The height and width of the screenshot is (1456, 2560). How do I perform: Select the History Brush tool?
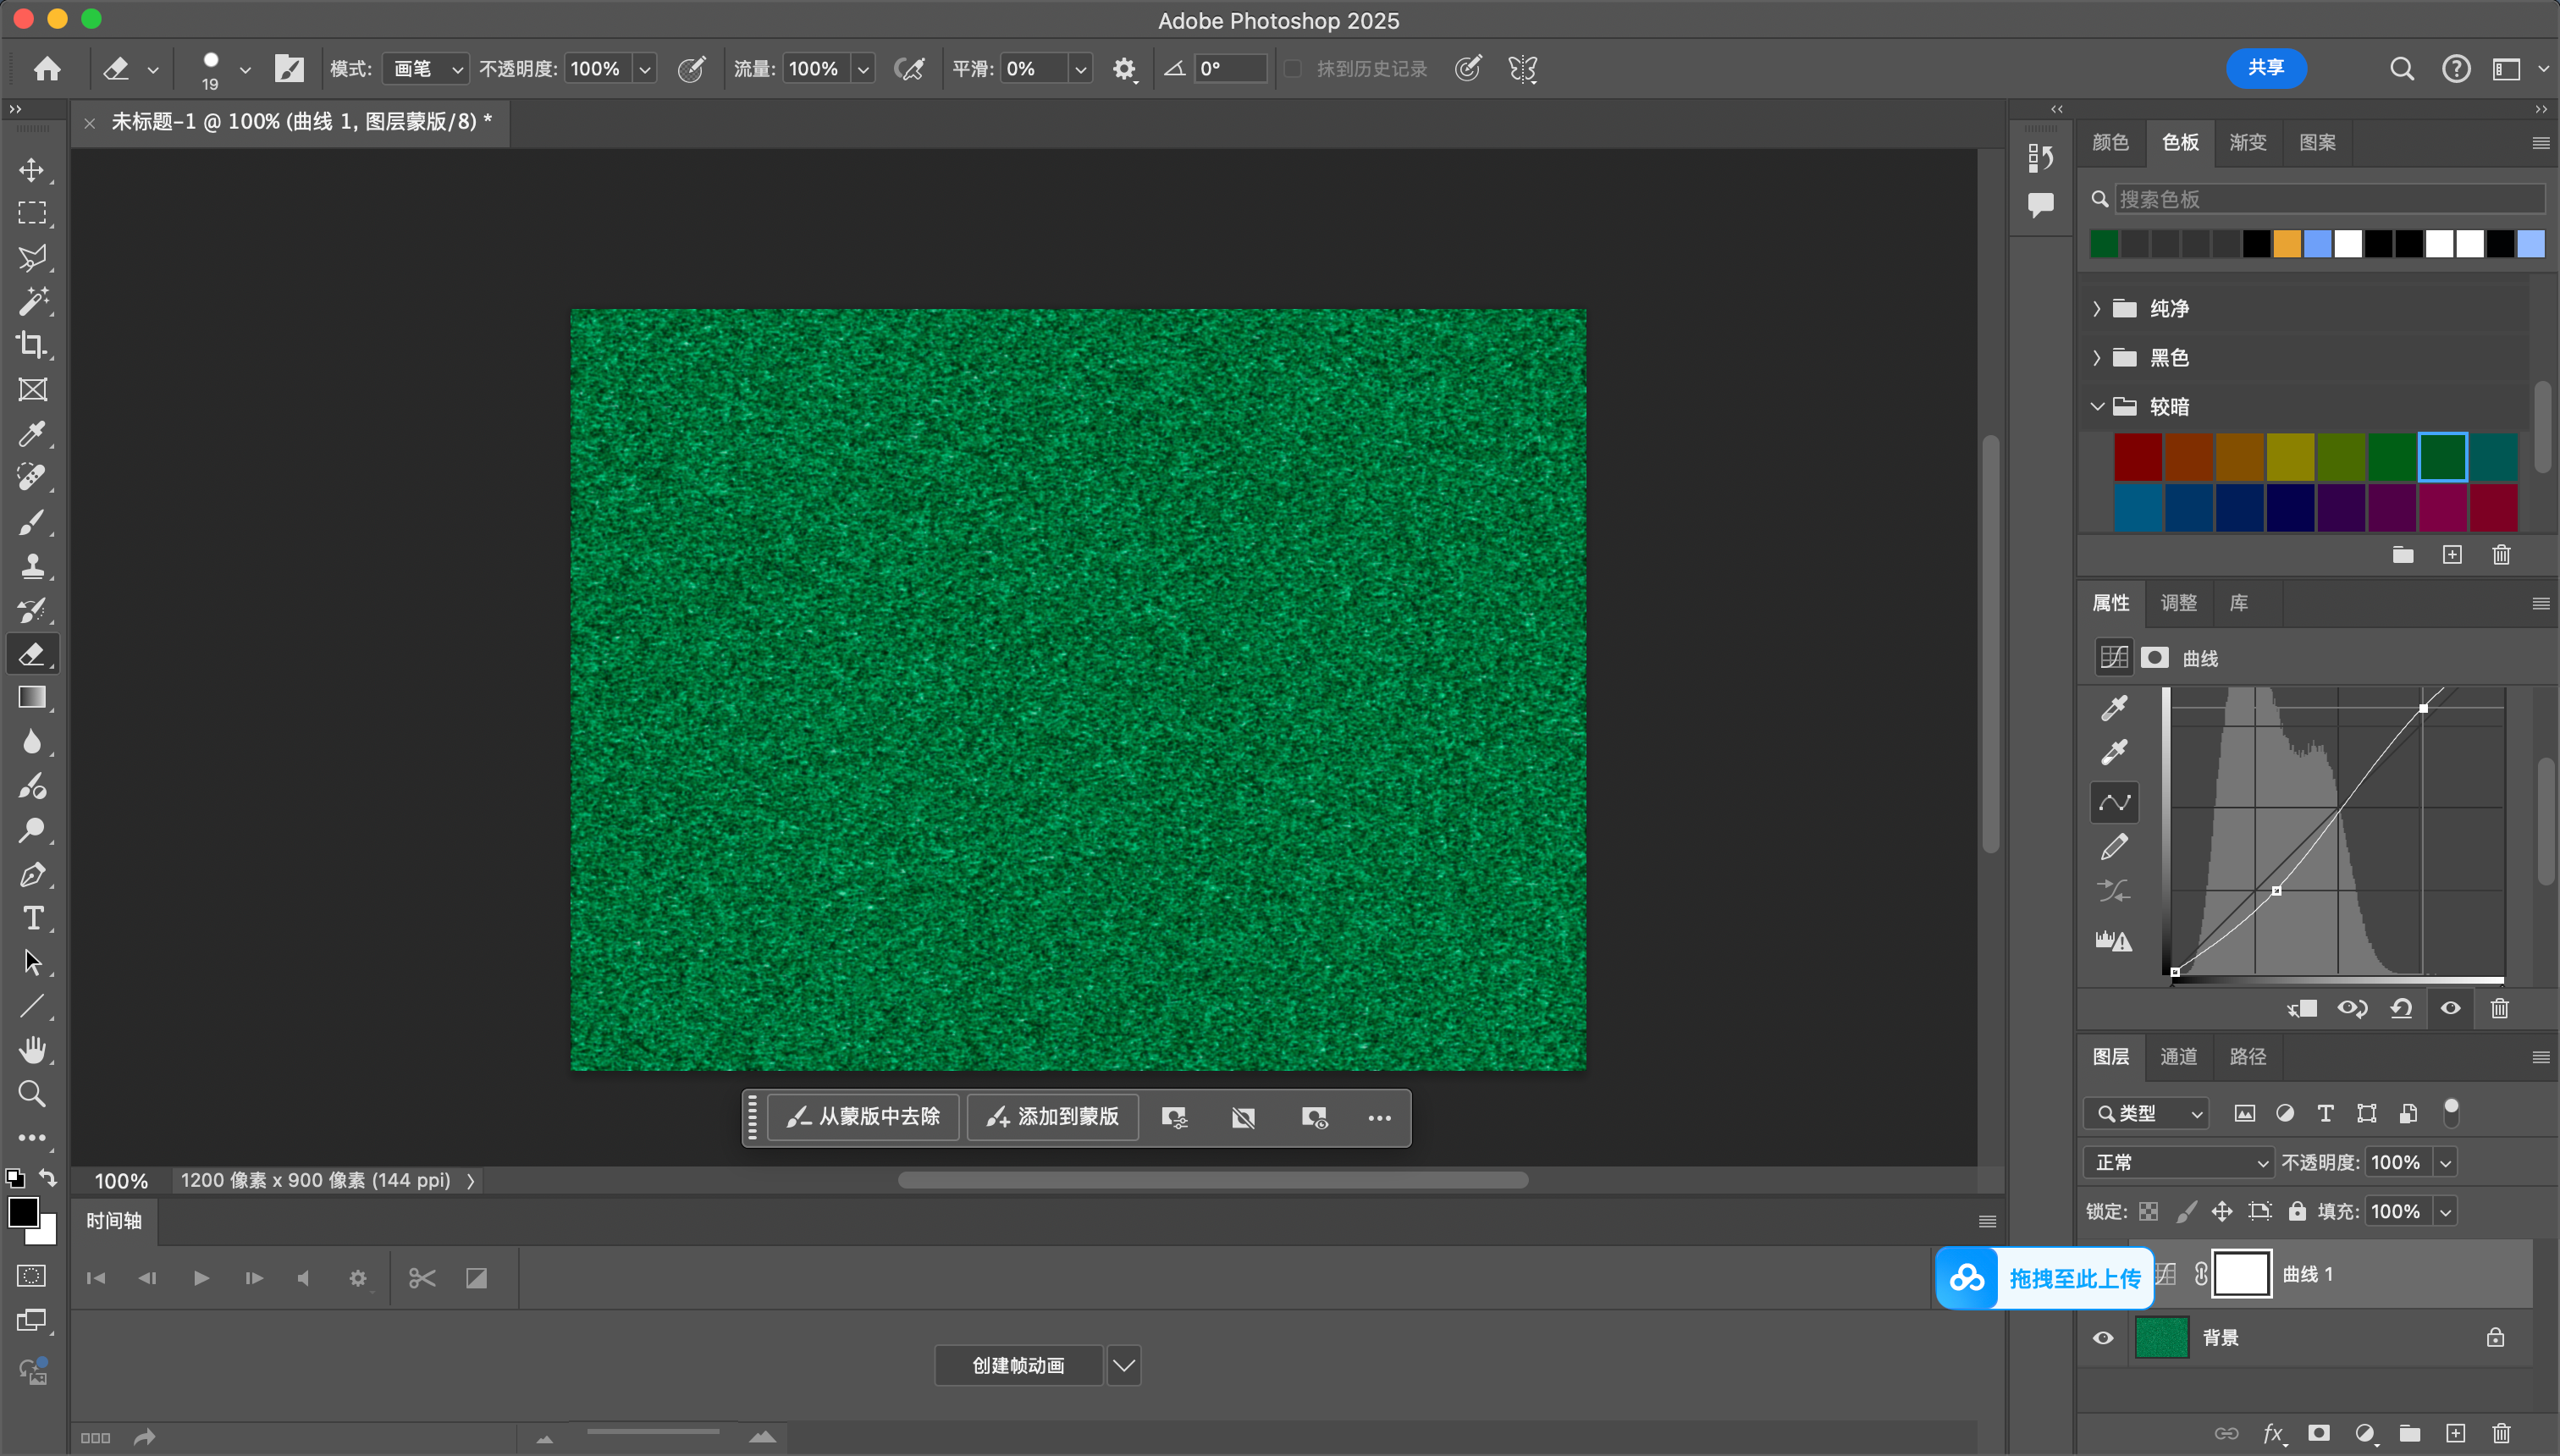tap(32, 609)
